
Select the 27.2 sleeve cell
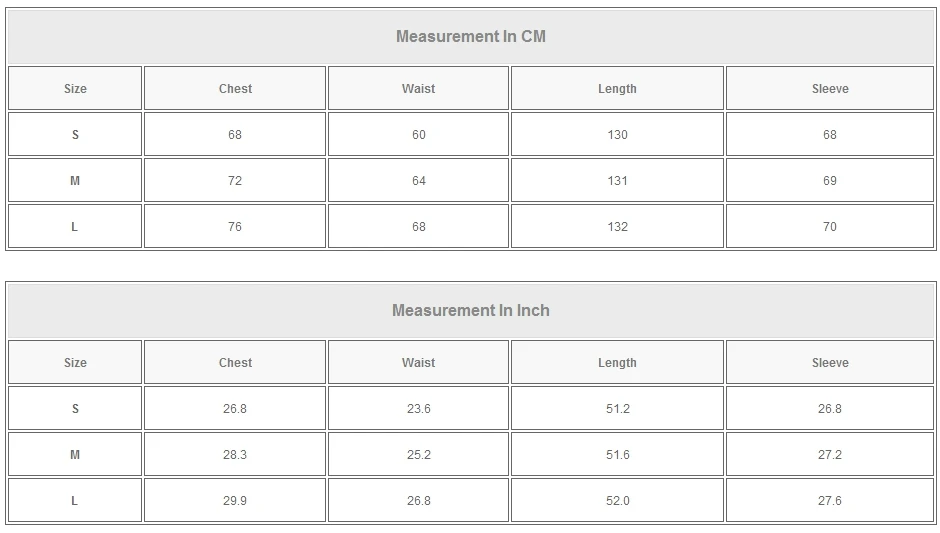[x=830, y=455]
